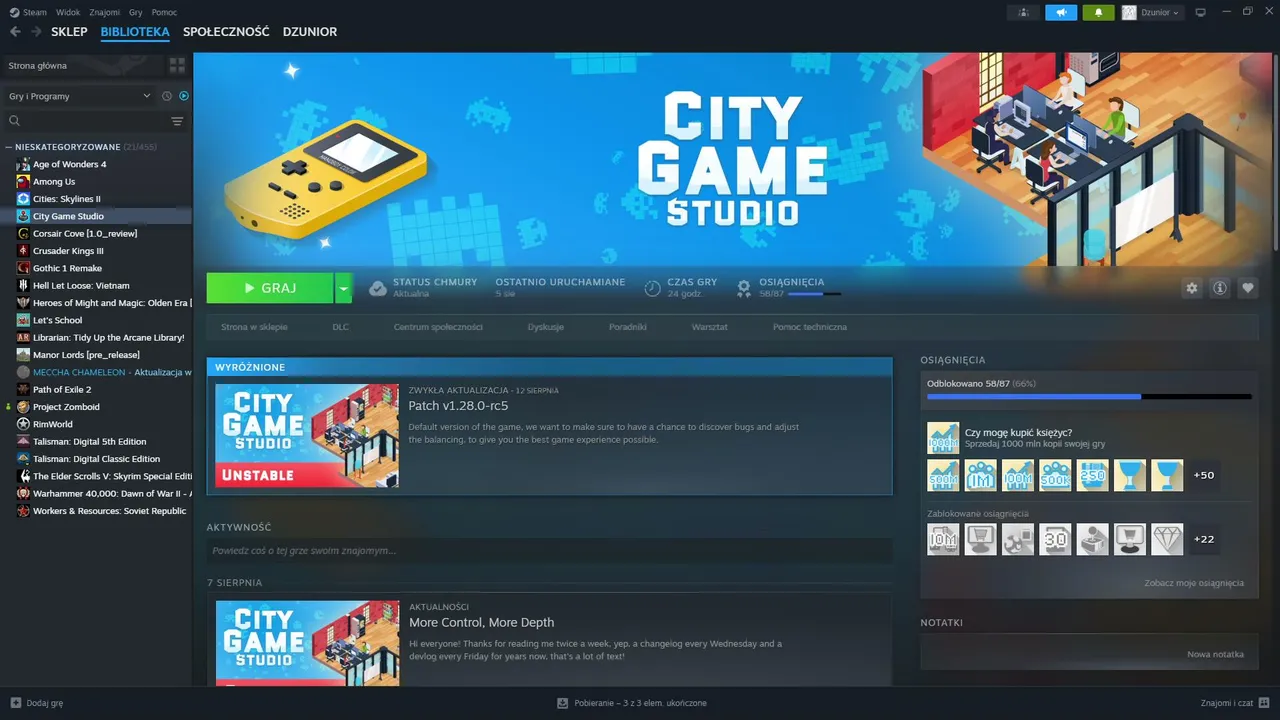Open game settings gear icon
Viewport: 1280px width, 720px height.
(1191, 288)
